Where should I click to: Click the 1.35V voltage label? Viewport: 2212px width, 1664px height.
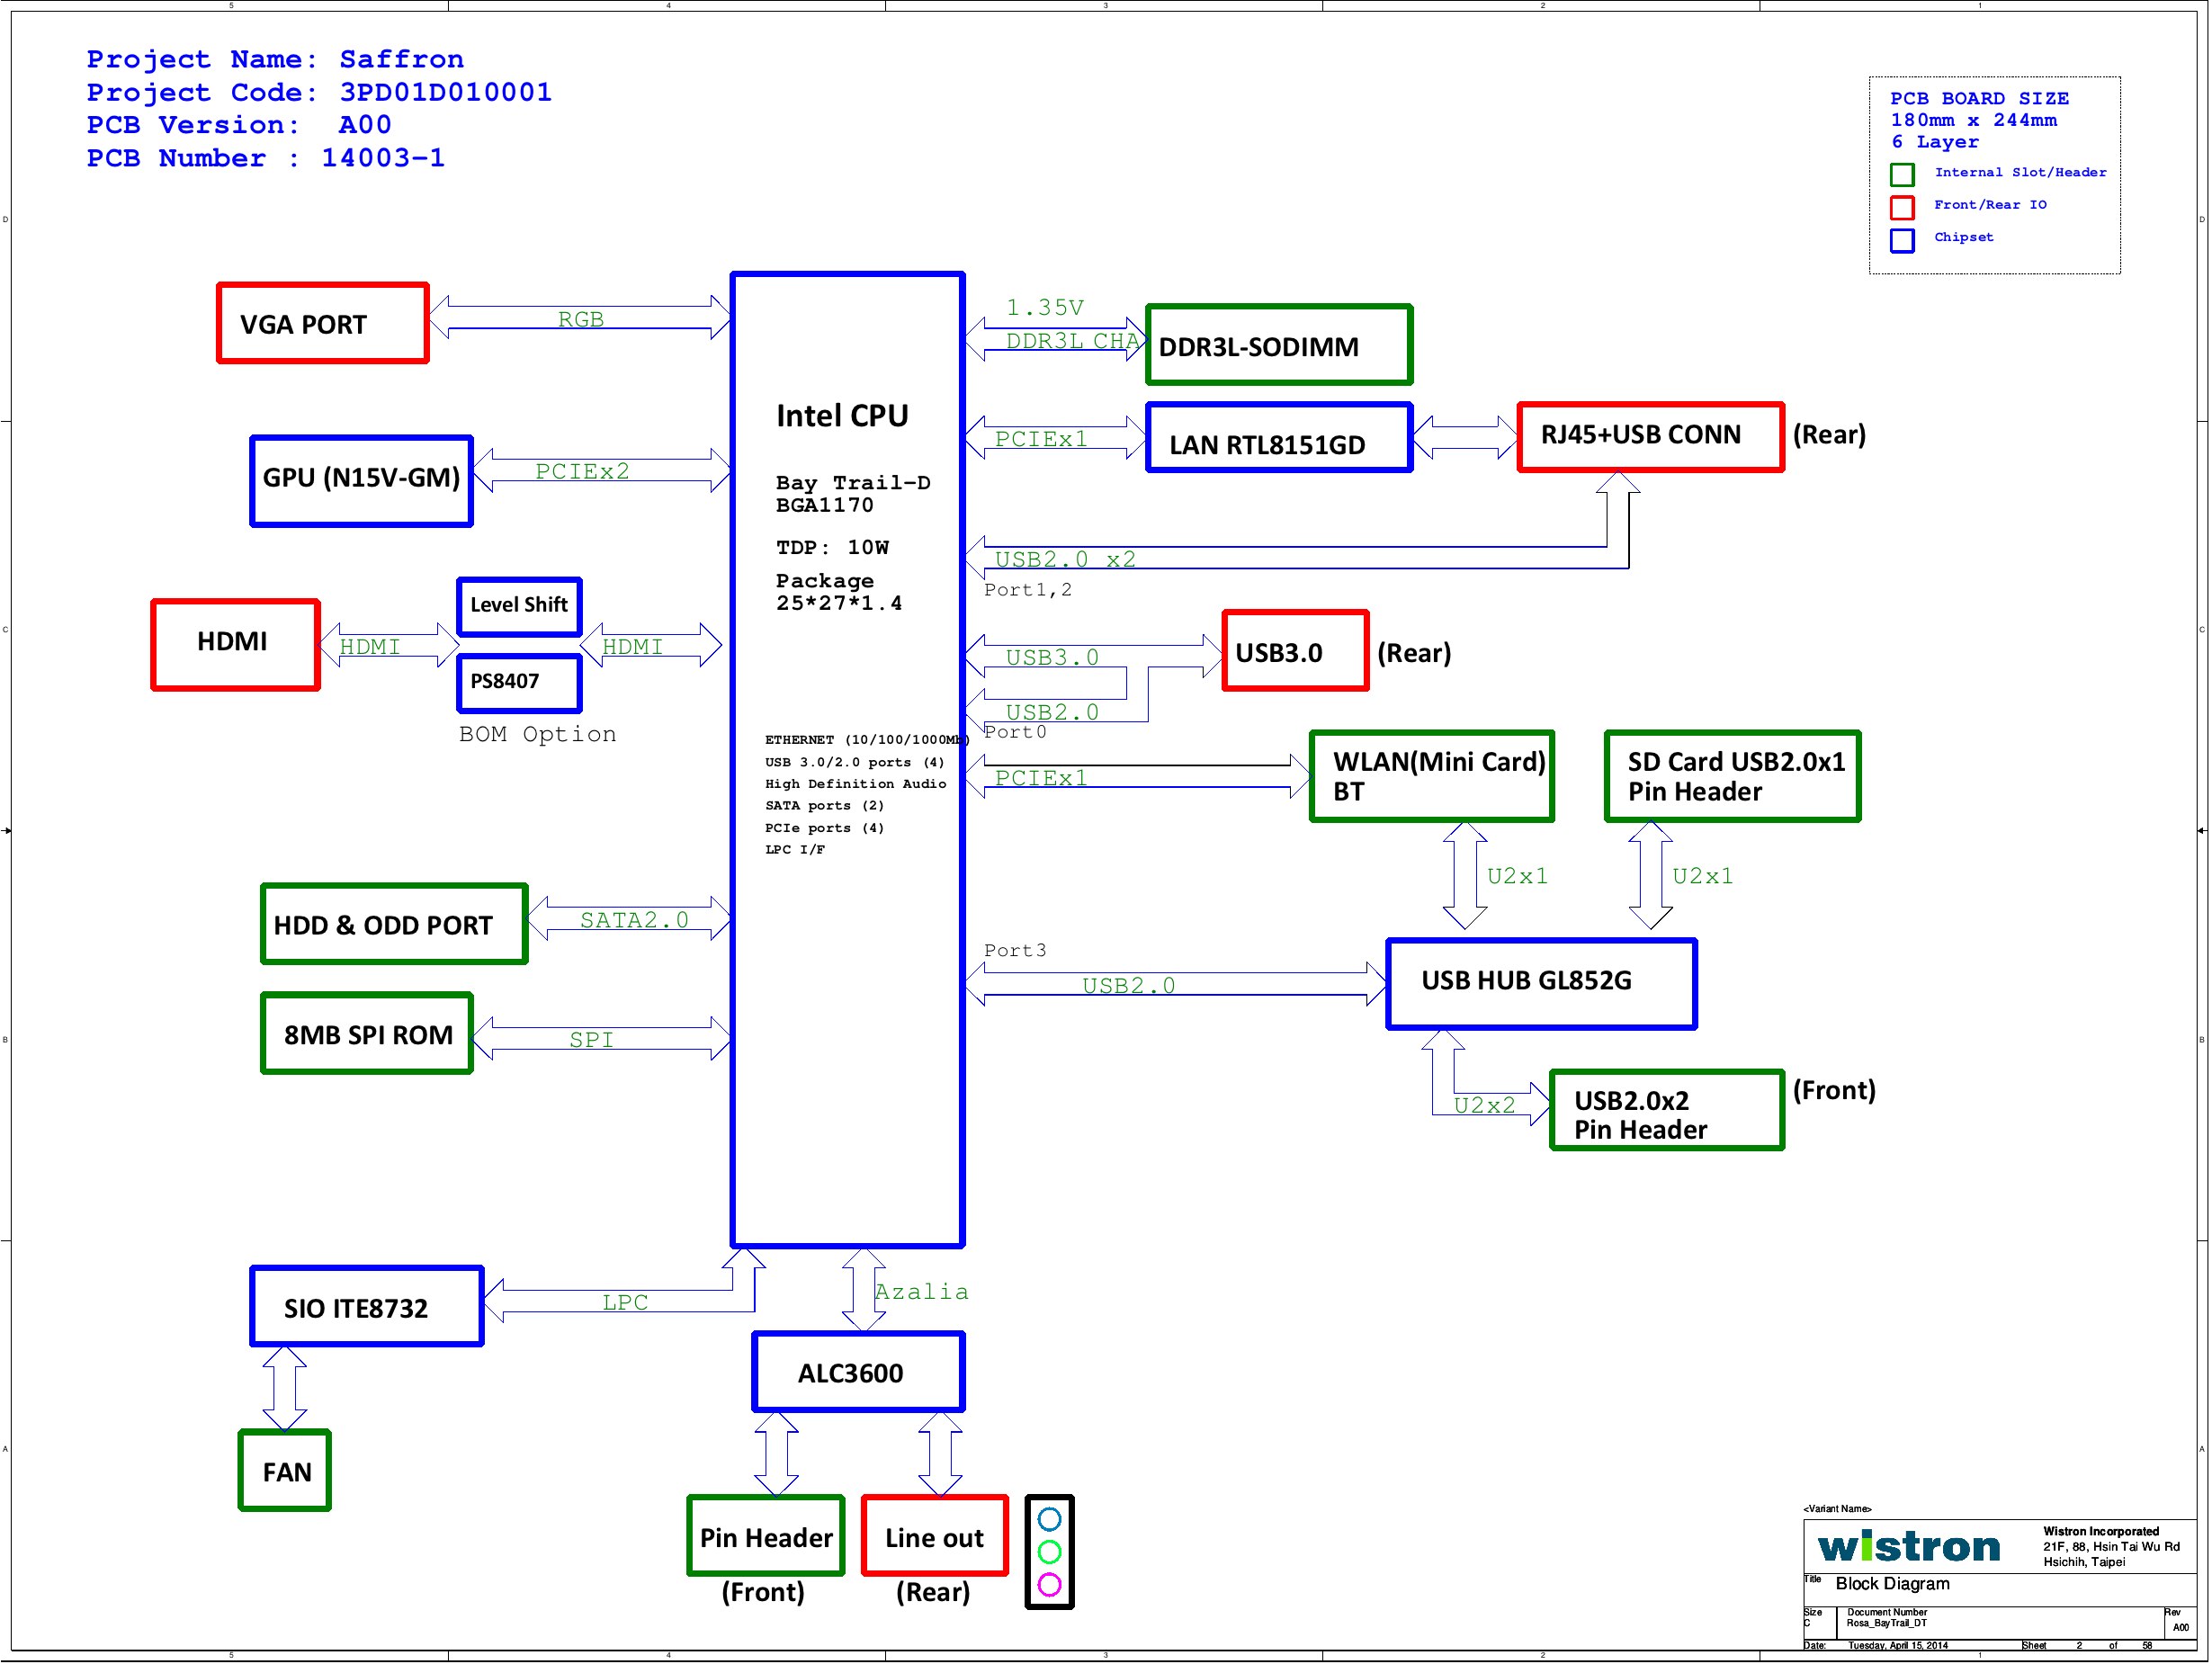[x=1044, y=308]
